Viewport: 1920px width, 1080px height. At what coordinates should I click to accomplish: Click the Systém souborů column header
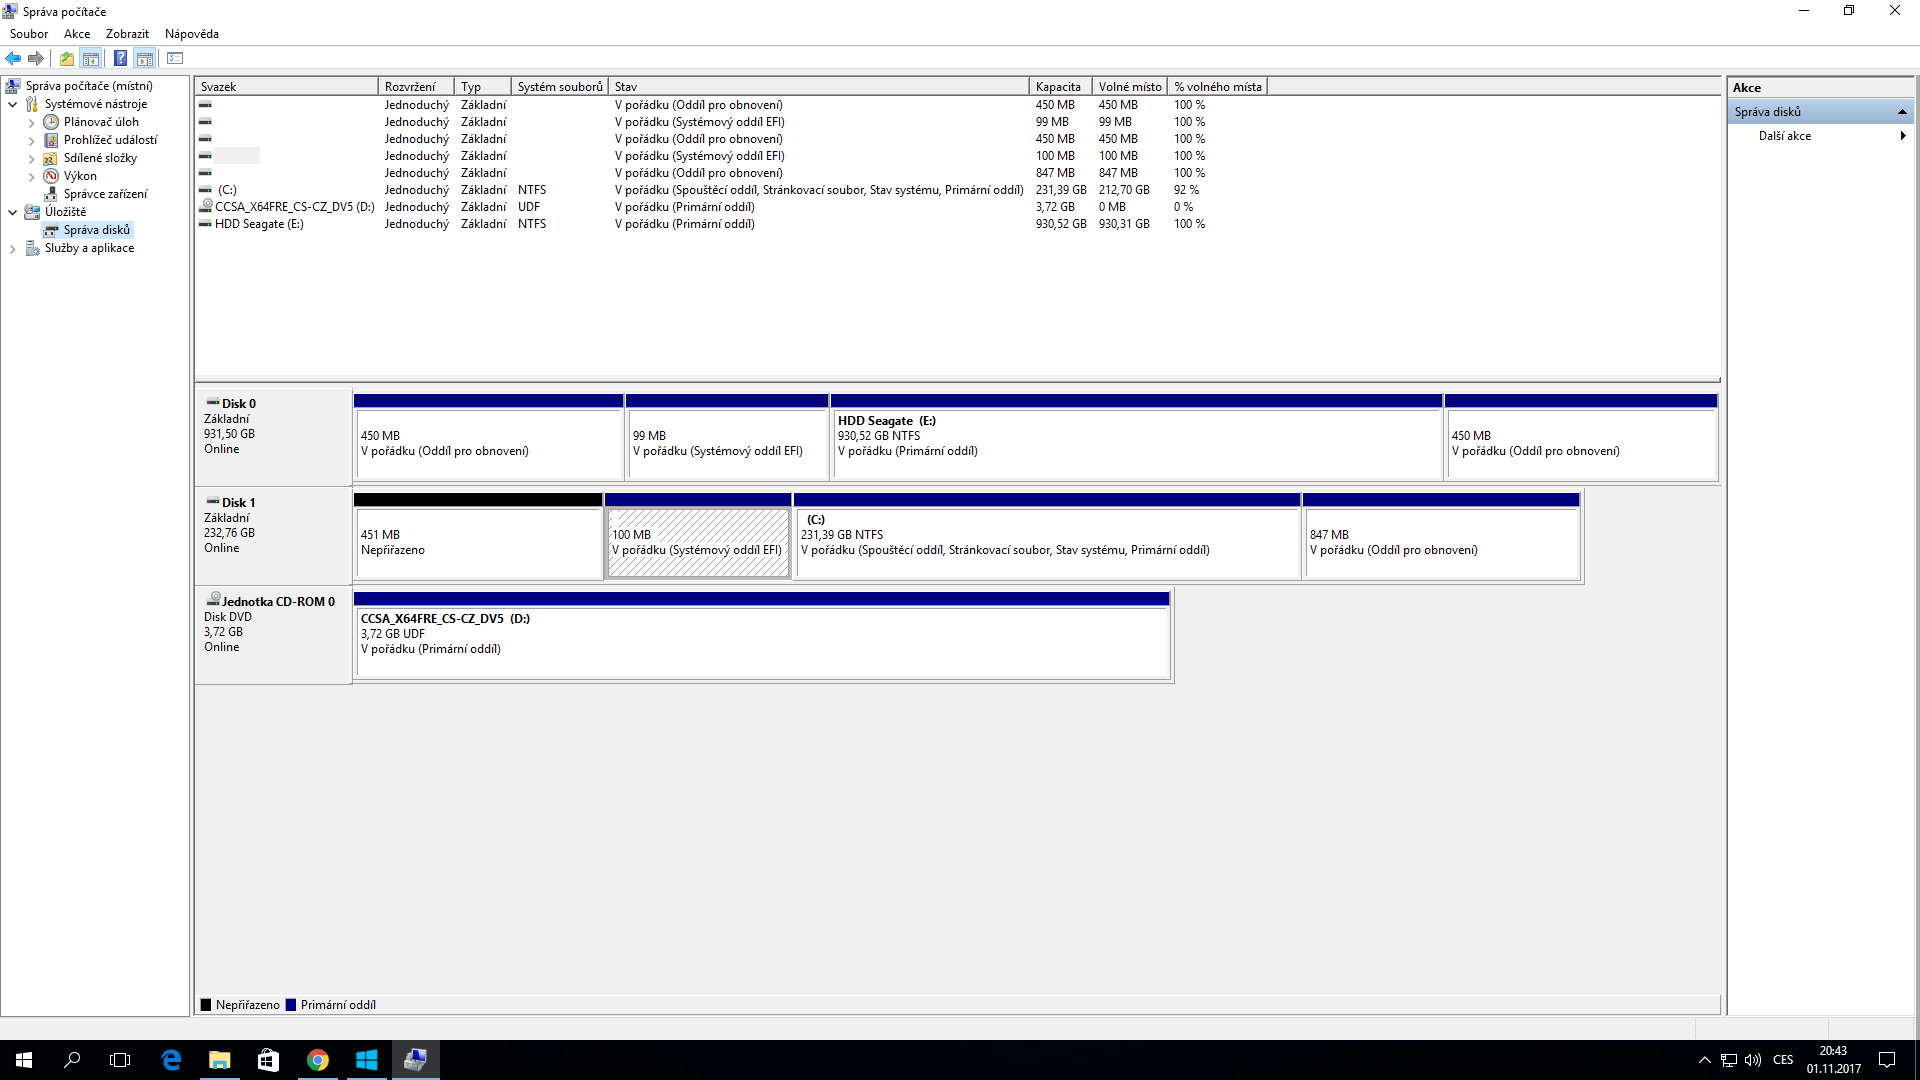[559, 87]
